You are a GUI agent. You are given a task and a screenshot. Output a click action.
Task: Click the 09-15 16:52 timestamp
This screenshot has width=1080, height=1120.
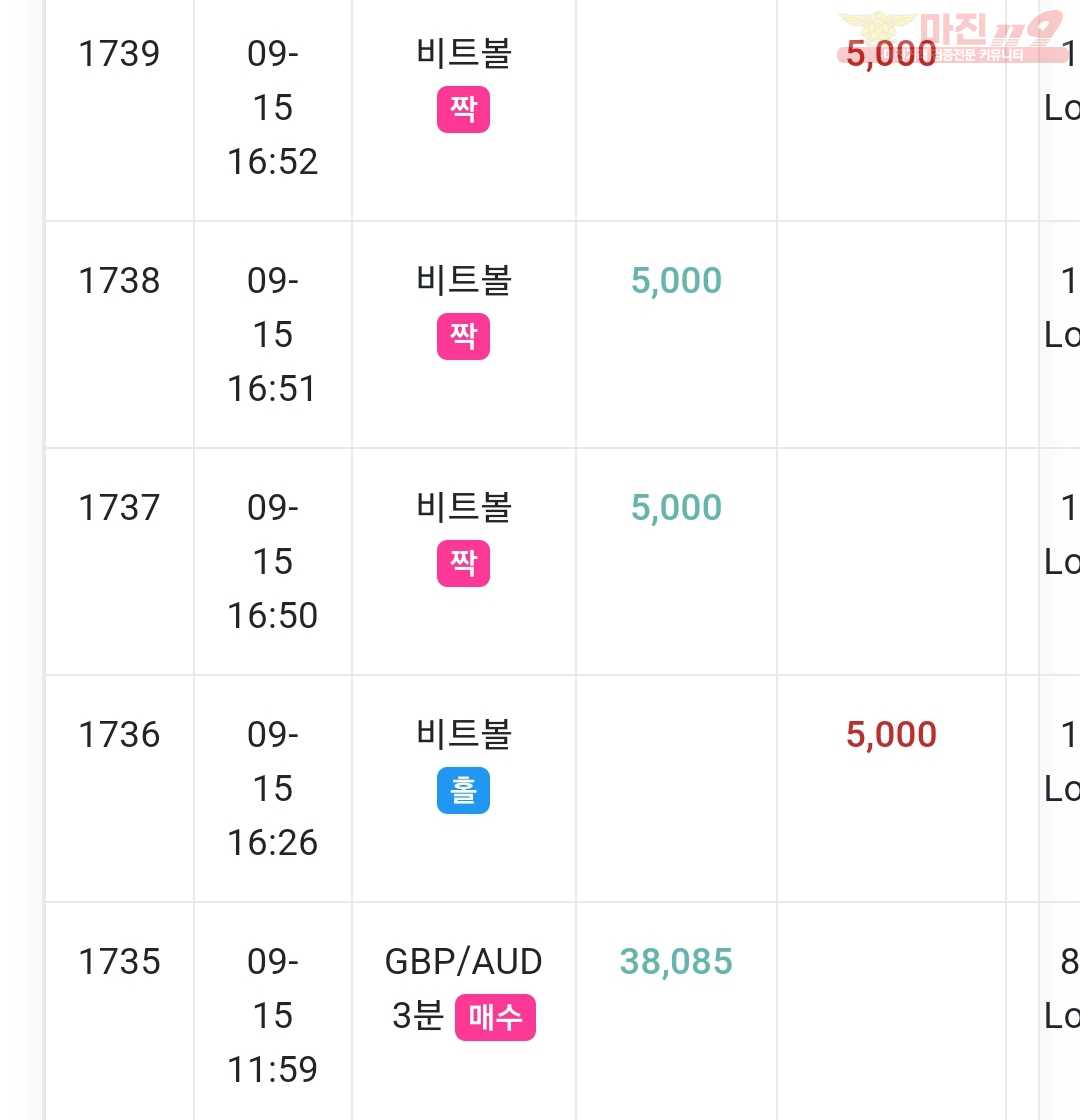pos(272,108)
